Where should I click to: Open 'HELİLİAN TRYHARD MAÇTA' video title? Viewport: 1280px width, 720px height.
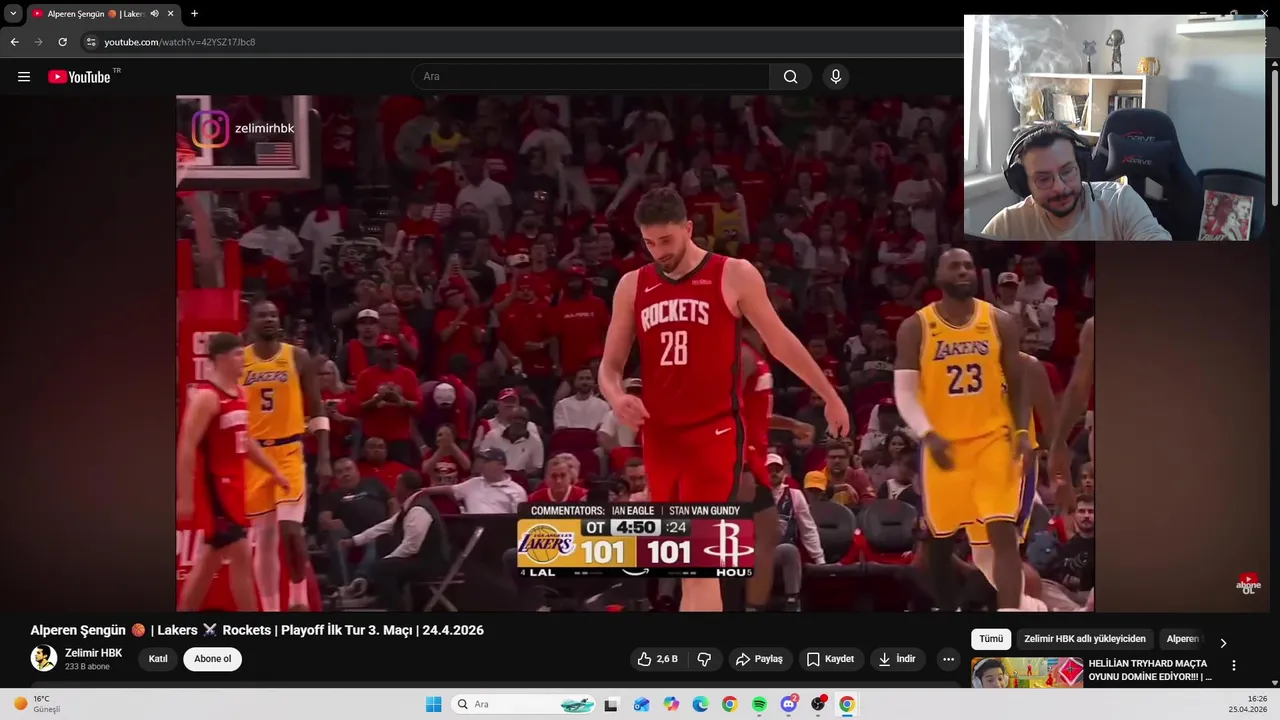tap(1150, 670)
